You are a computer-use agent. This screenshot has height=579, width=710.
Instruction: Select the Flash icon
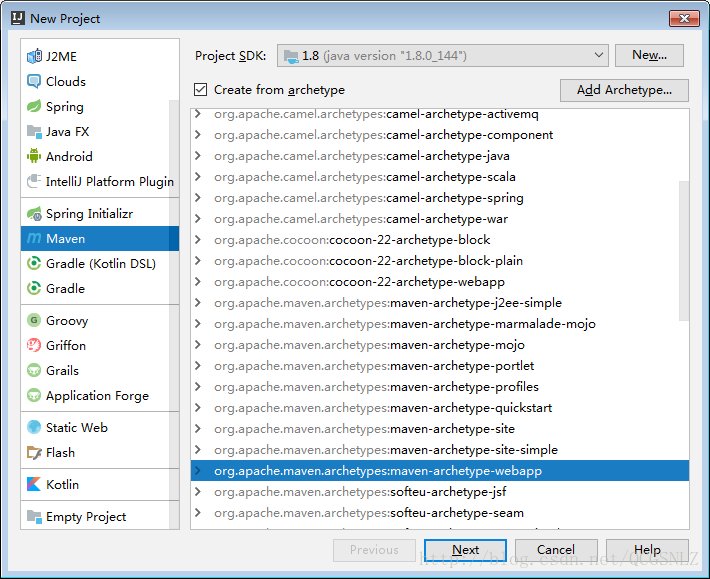[x=34, y=452]
